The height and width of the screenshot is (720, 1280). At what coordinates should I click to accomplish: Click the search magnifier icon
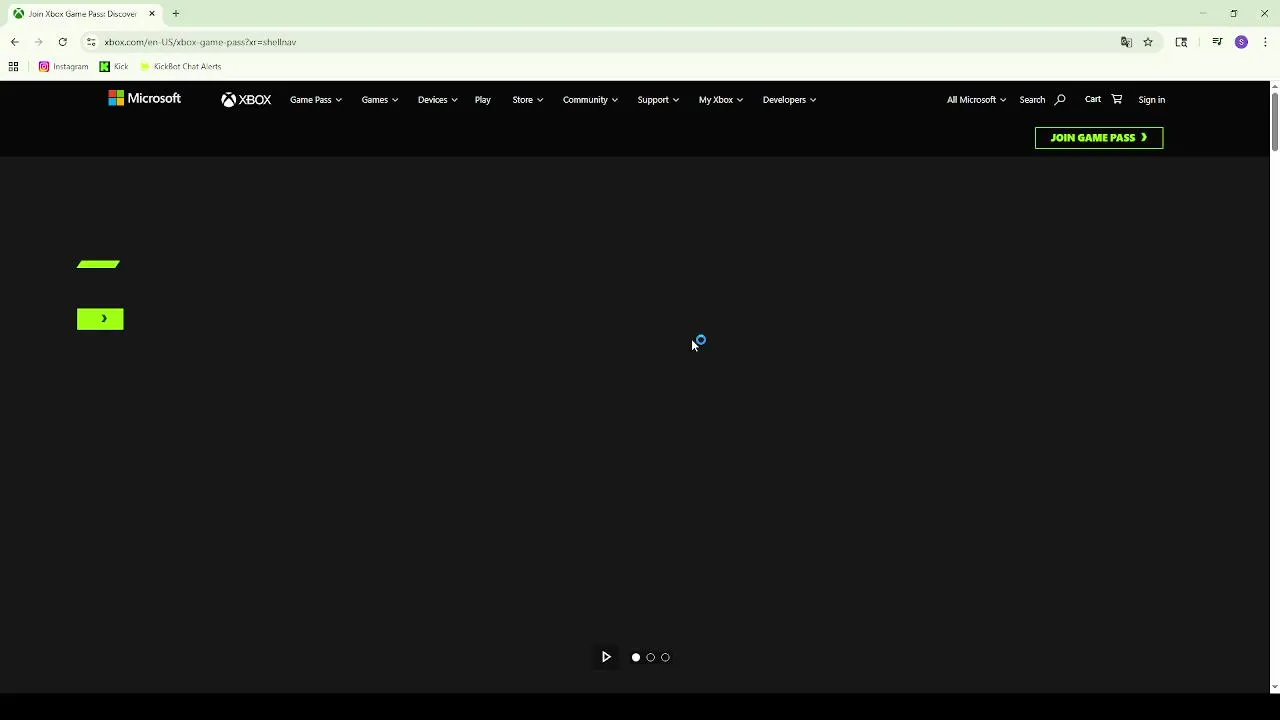click(x=1060, y=100)
